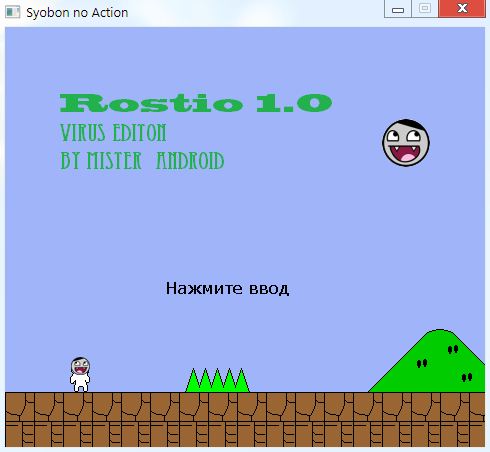Viewport: 490px width, 452px height.
Task: Click the app icon in title bar
Action: [13, 12]
